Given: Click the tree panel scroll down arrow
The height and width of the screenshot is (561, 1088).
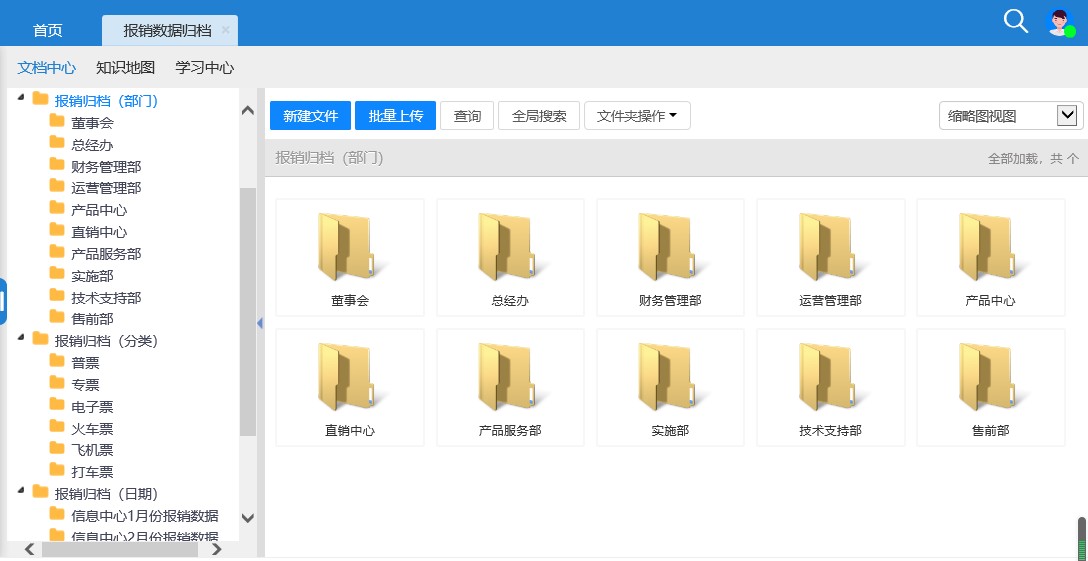Looking at the screenshot, I should pyautogui.click(x=248, y=518).
